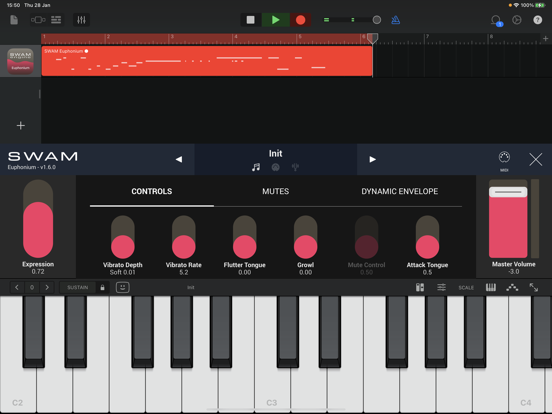Switch to the MUTES tab

(x=276, y=192)
